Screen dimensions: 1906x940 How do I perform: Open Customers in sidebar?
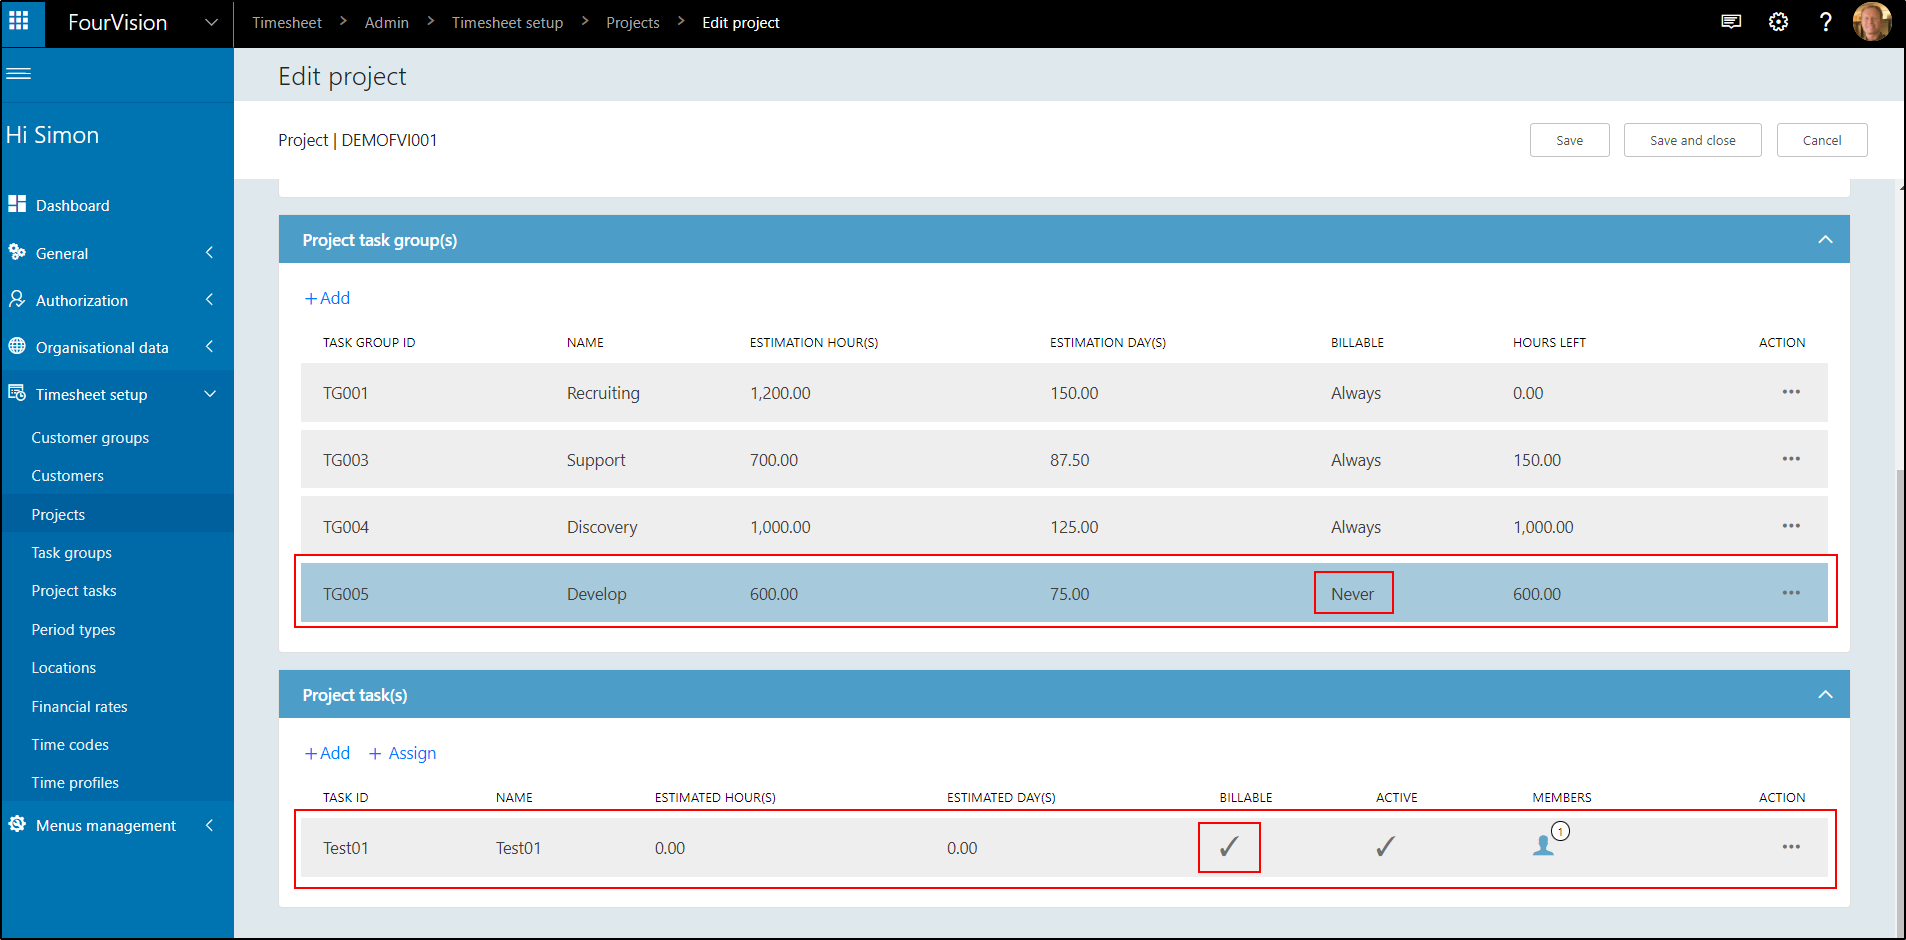coord(67,476)
